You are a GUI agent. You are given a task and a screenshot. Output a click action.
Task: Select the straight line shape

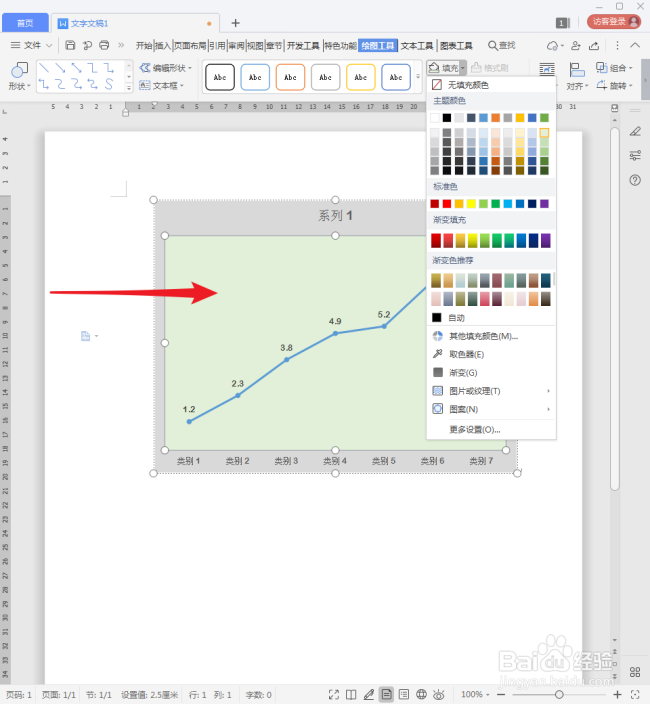point(44,68)
